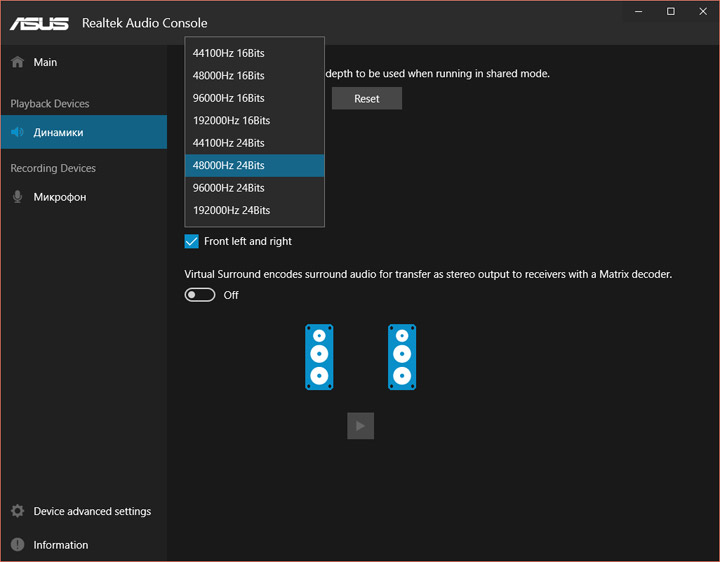Play the speaker test sound

[x=360, y=426]
